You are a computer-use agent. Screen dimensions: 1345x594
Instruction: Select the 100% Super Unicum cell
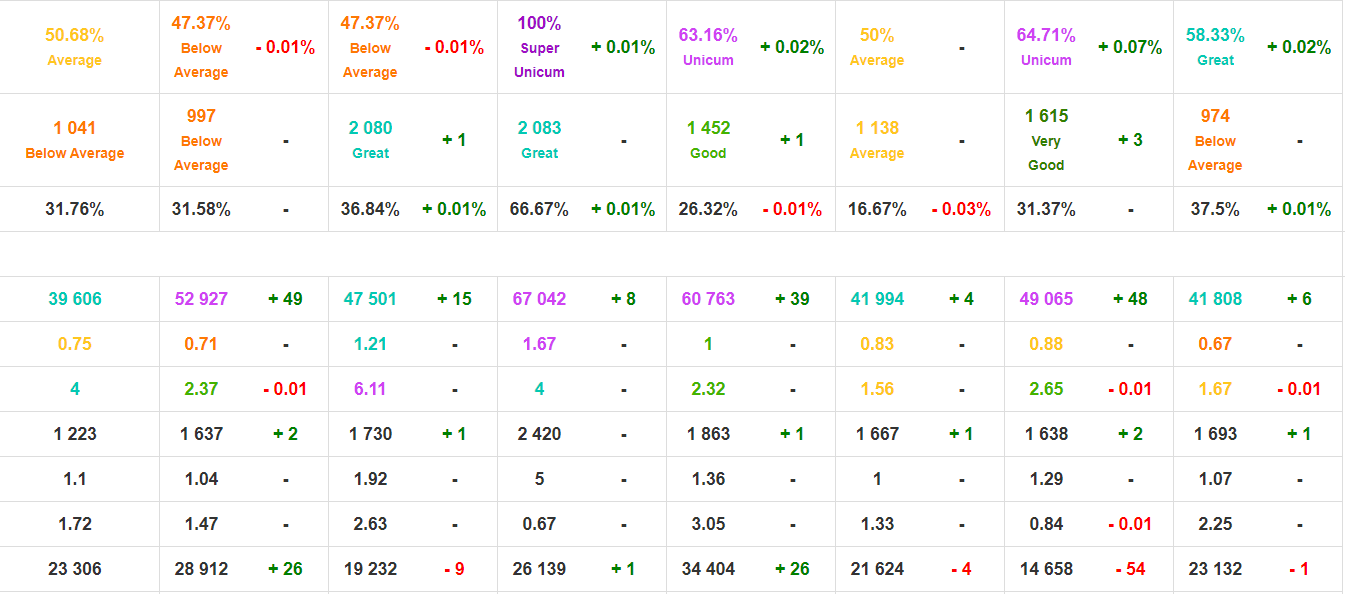(x=539, y=47)
